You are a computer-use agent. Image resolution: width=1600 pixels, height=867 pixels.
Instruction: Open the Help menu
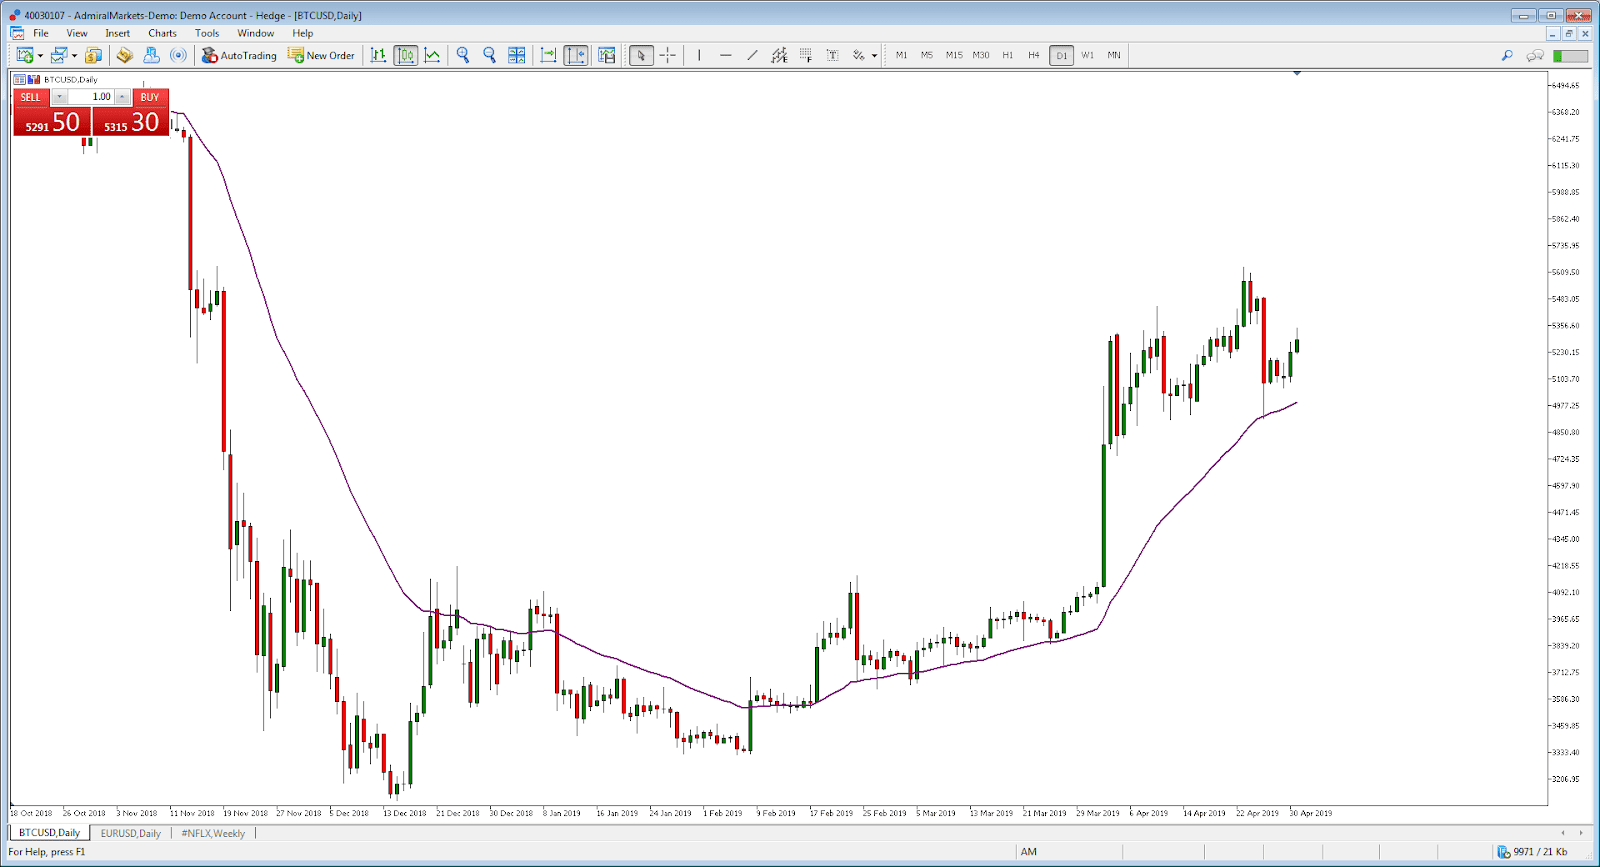point(303,33)
